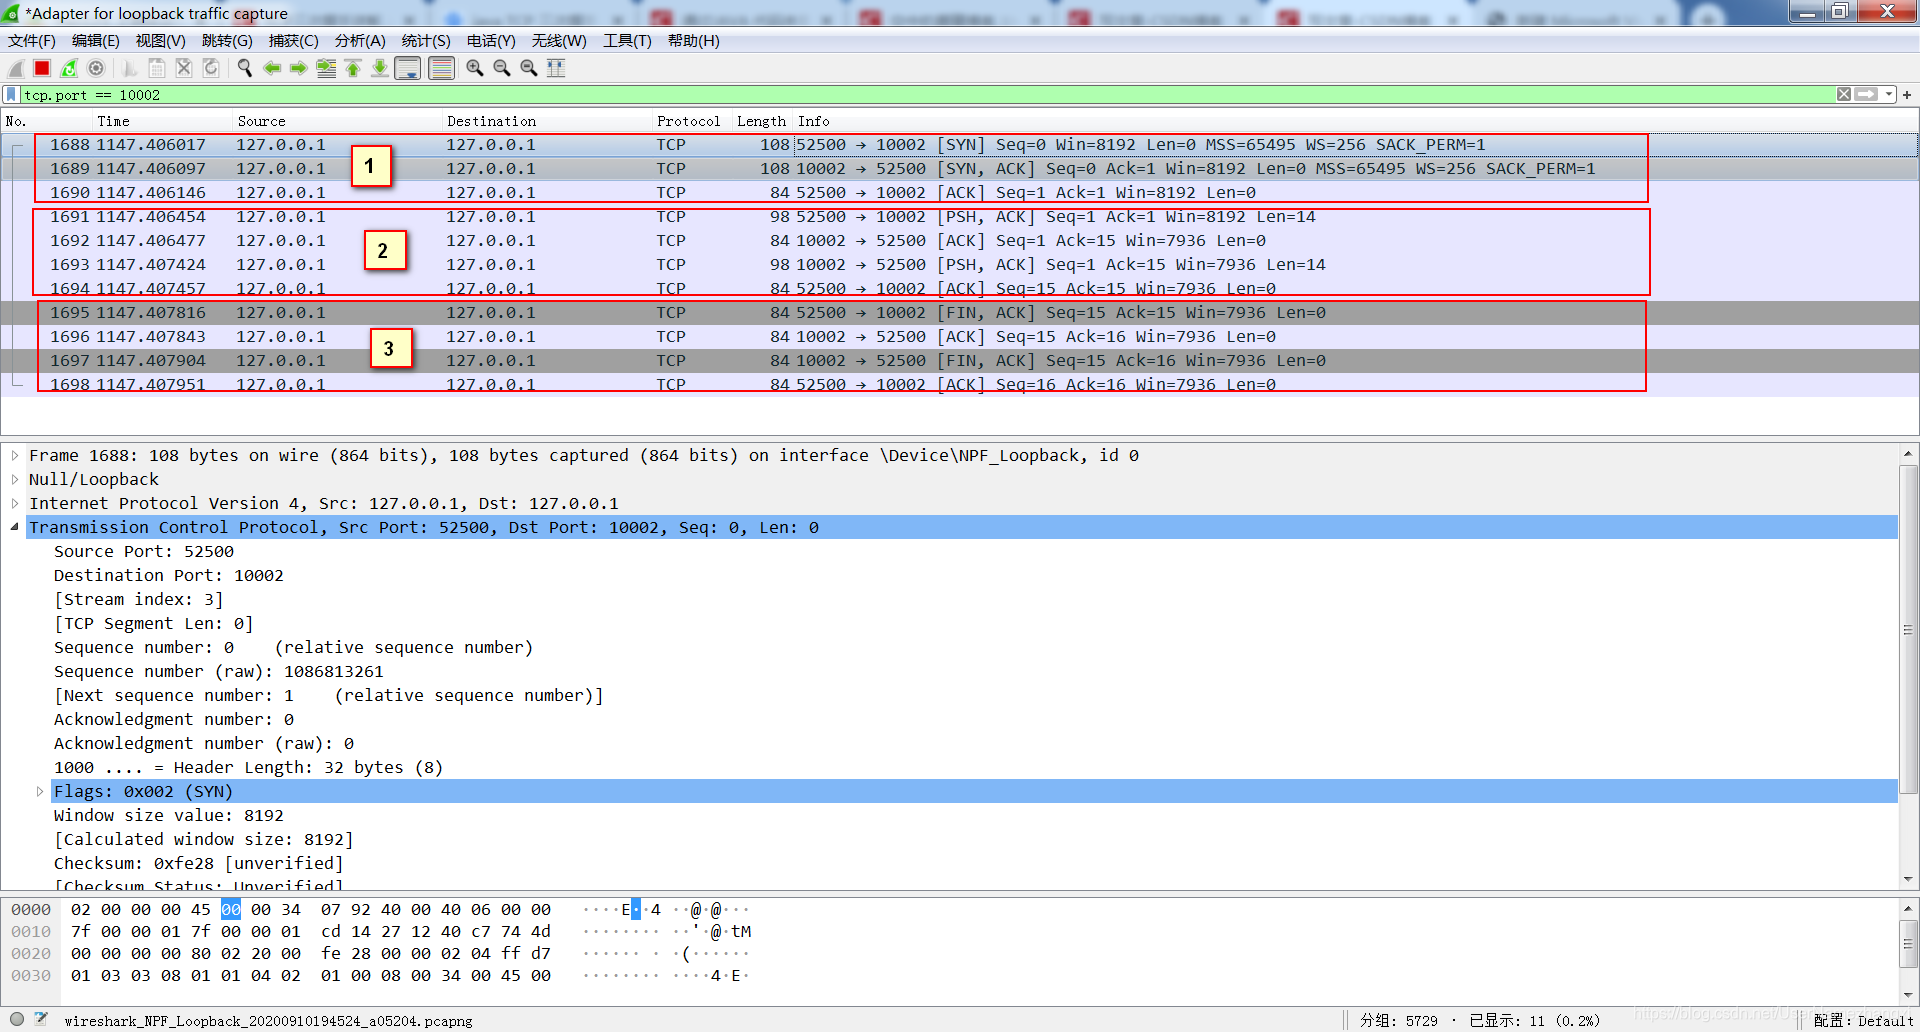Jump to the first packet icon
Image resolution: width=1920 pixels, height=1032 pixels.
click(x=353, y=68)
